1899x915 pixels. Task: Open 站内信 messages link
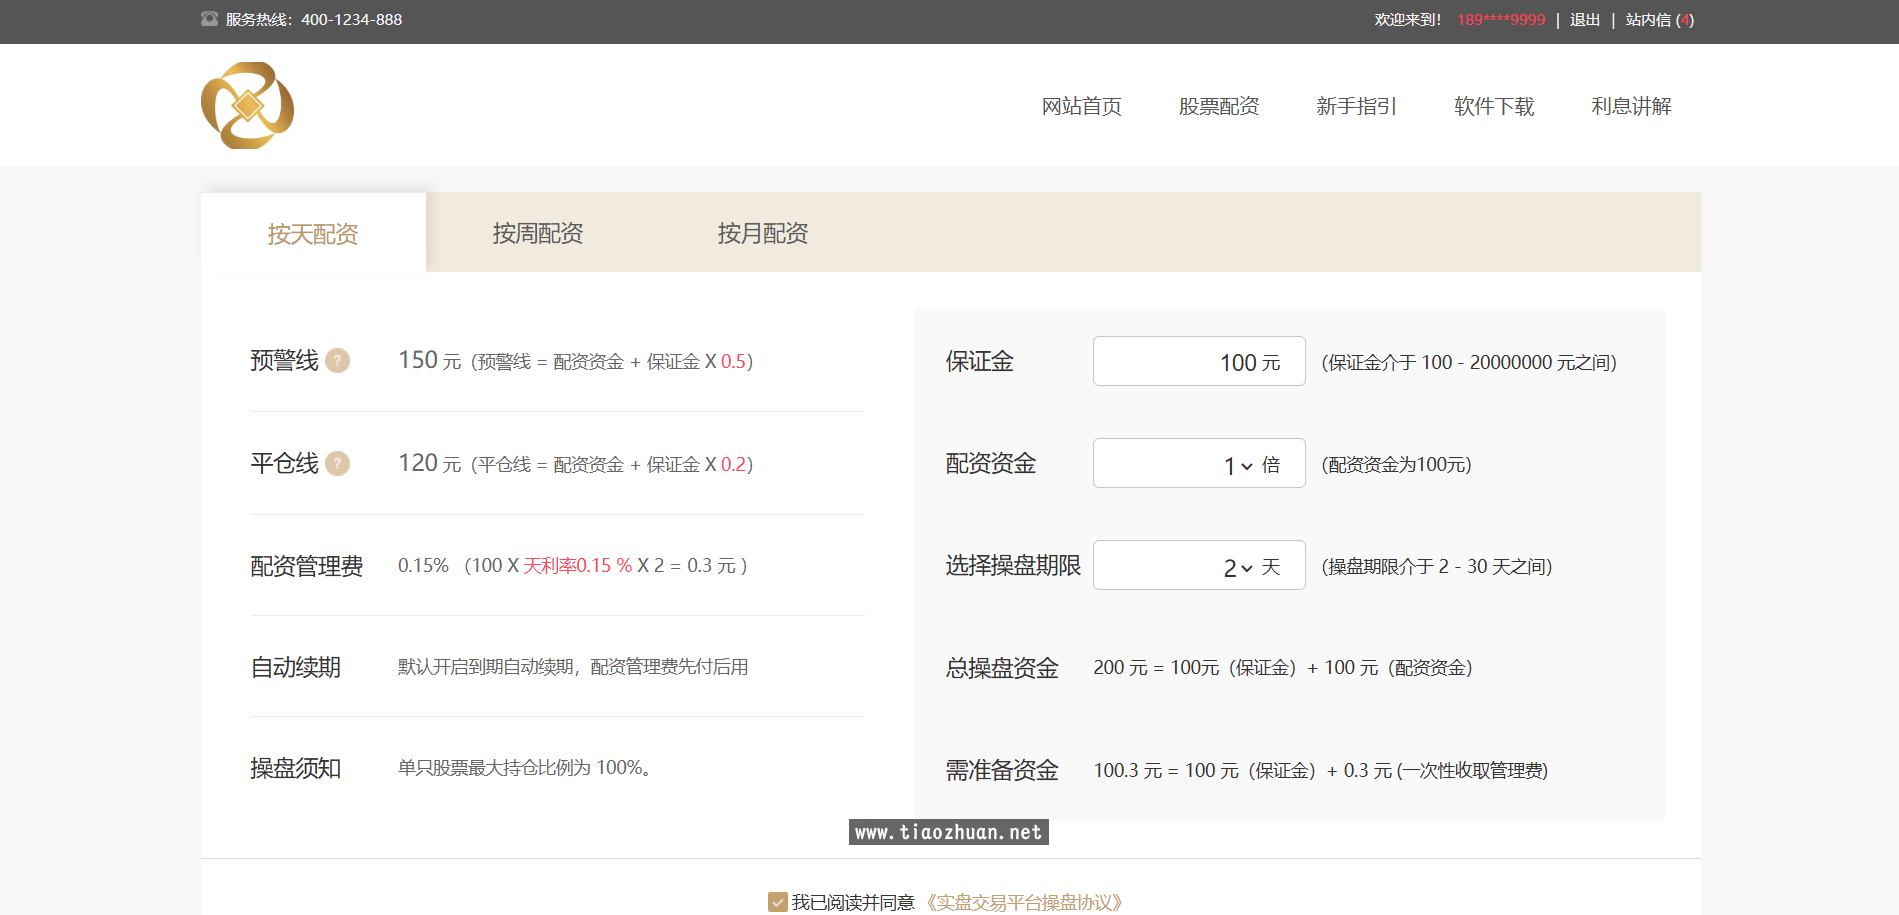(1659, 20)
